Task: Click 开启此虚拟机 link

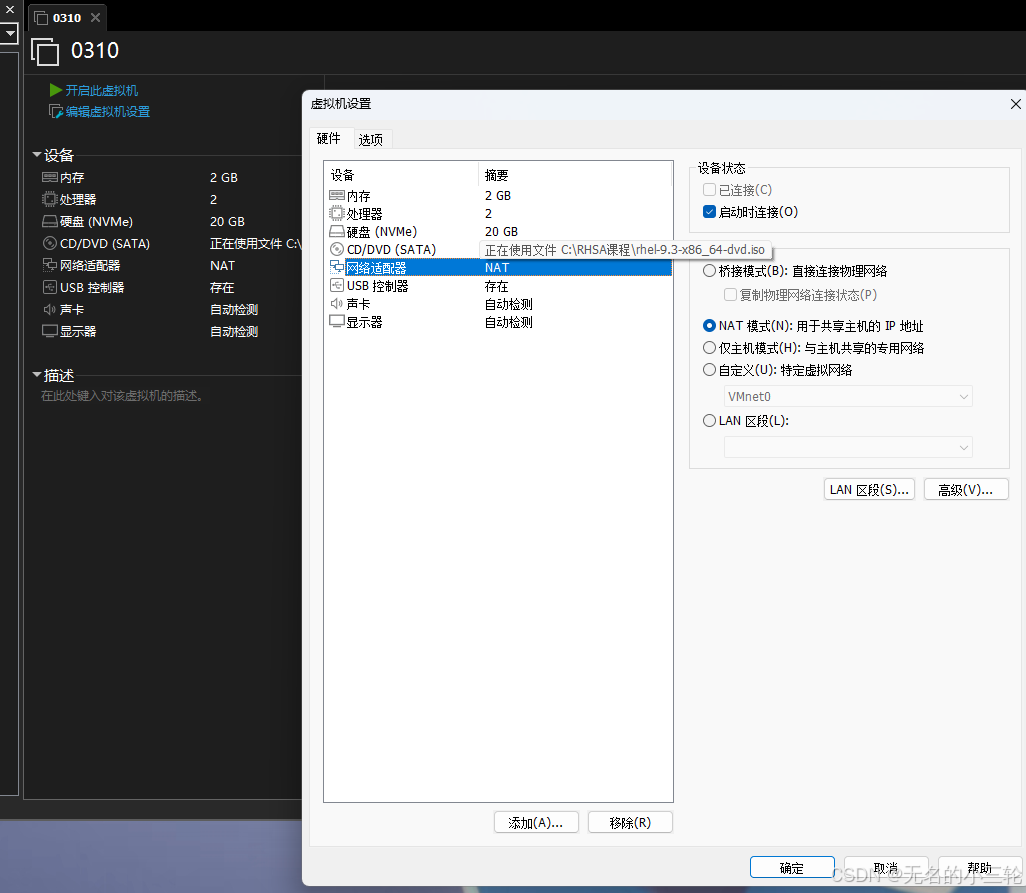Action: 101,90
